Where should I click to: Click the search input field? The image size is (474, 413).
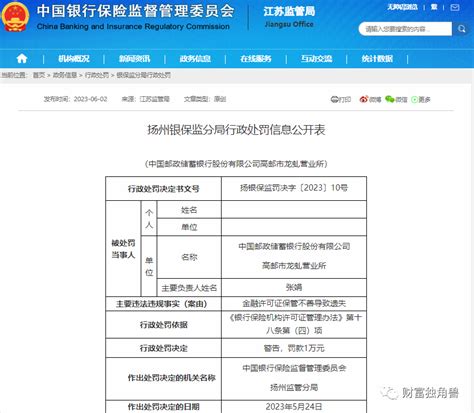(405, 29)
